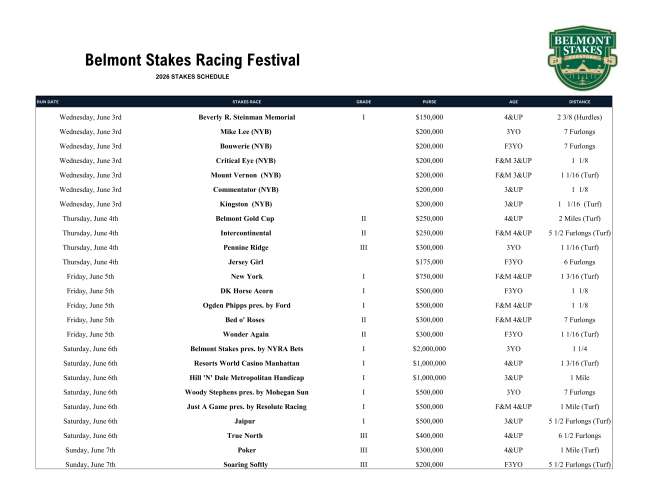This screenshot has height=502, width=650.
Task: Click the Grade column header
Action: [x=363, y=102]
